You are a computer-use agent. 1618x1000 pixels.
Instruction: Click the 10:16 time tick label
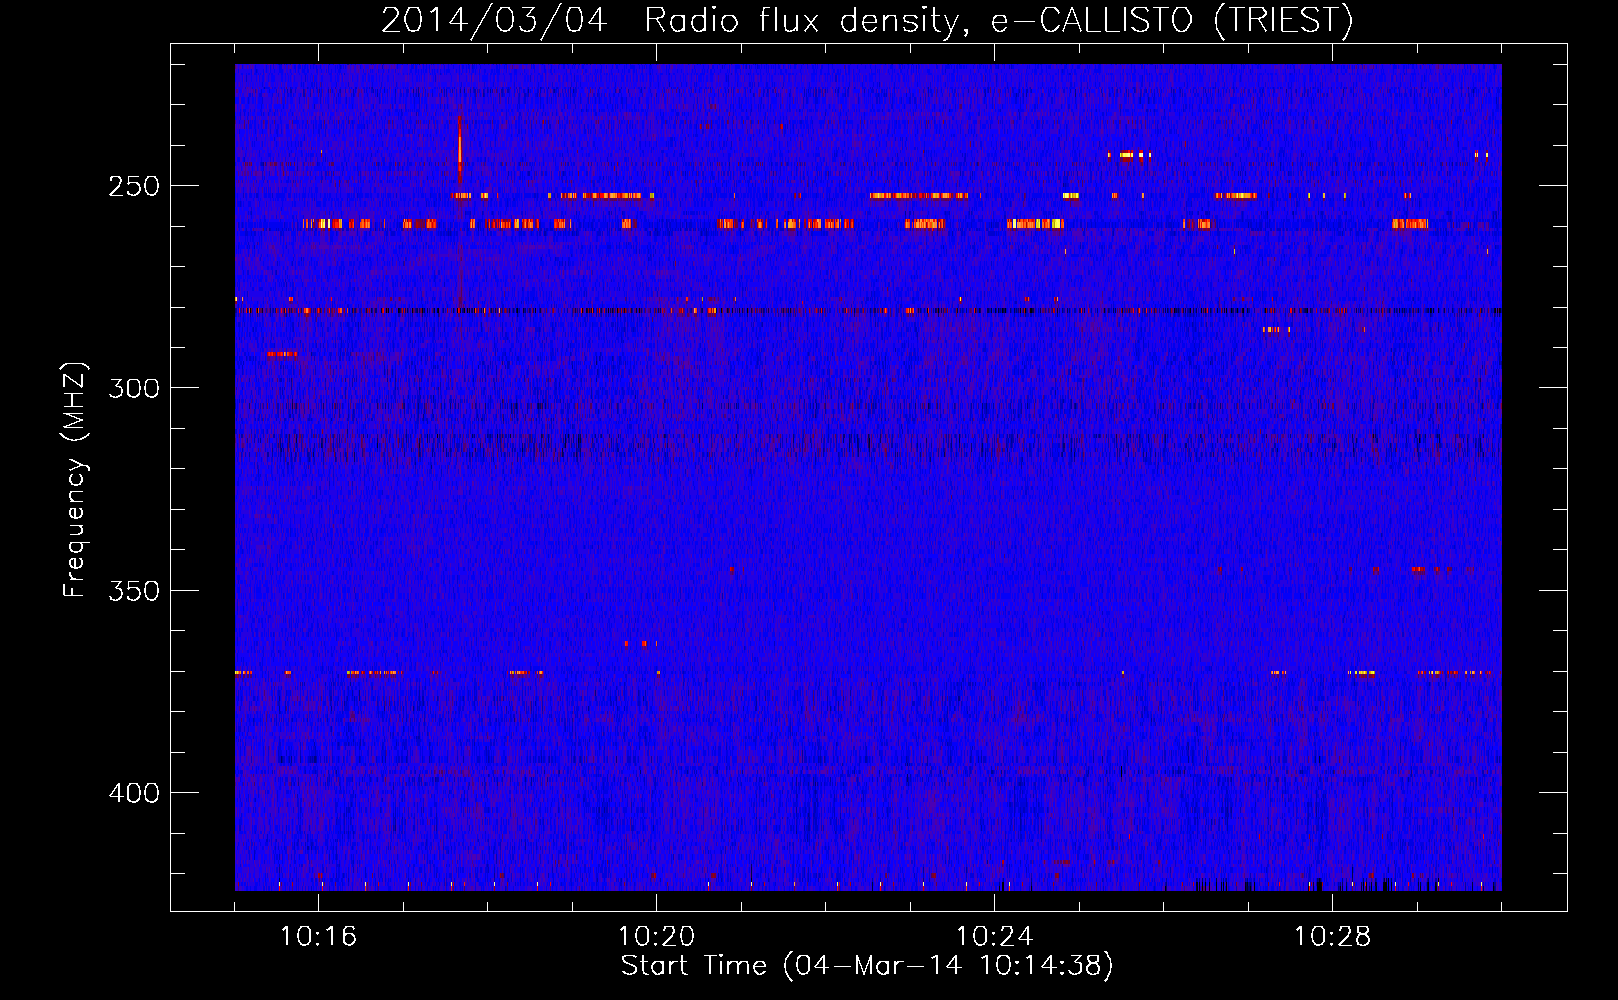click(319, 937)
